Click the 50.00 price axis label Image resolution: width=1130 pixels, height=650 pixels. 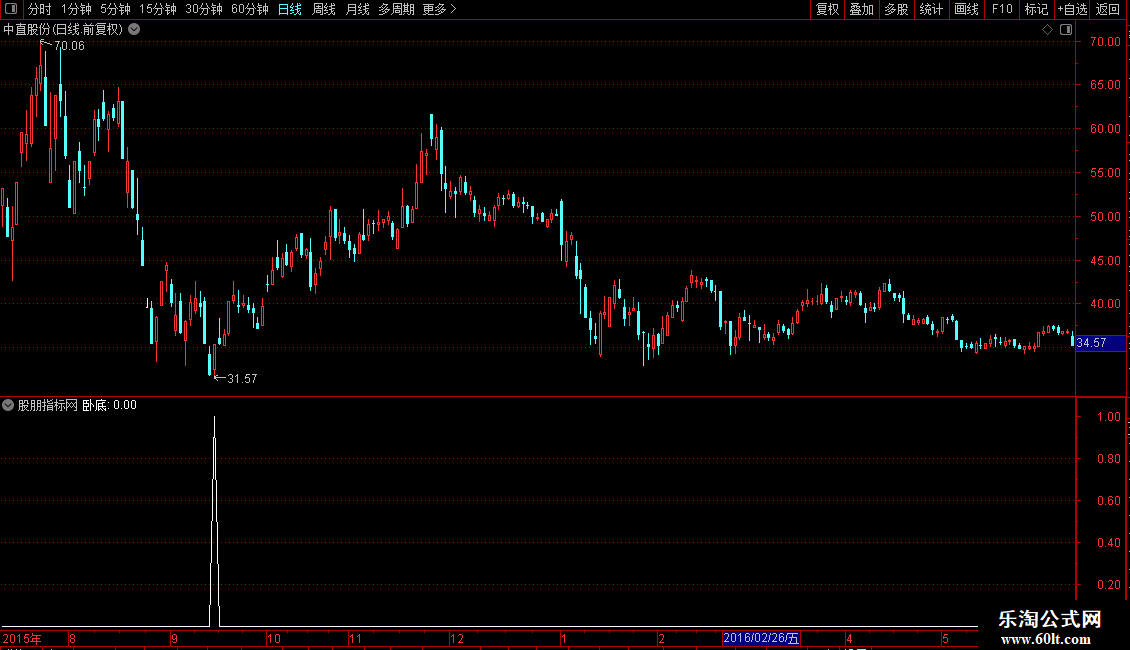point(1105,217)
